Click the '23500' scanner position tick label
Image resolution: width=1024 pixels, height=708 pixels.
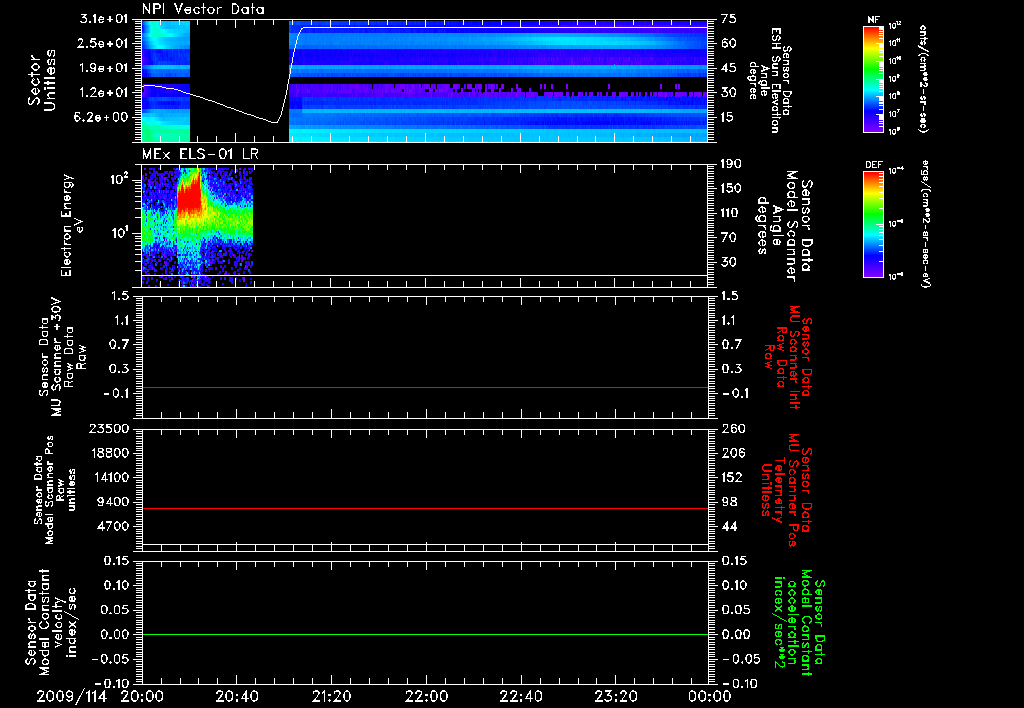coord(108,428)
